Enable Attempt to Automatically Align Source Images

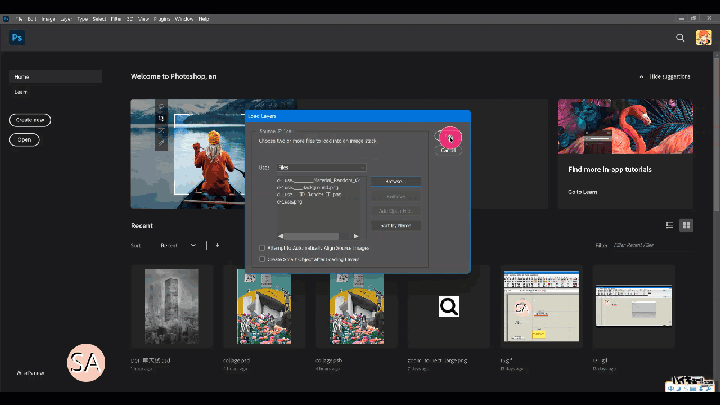tap(262, 248)
